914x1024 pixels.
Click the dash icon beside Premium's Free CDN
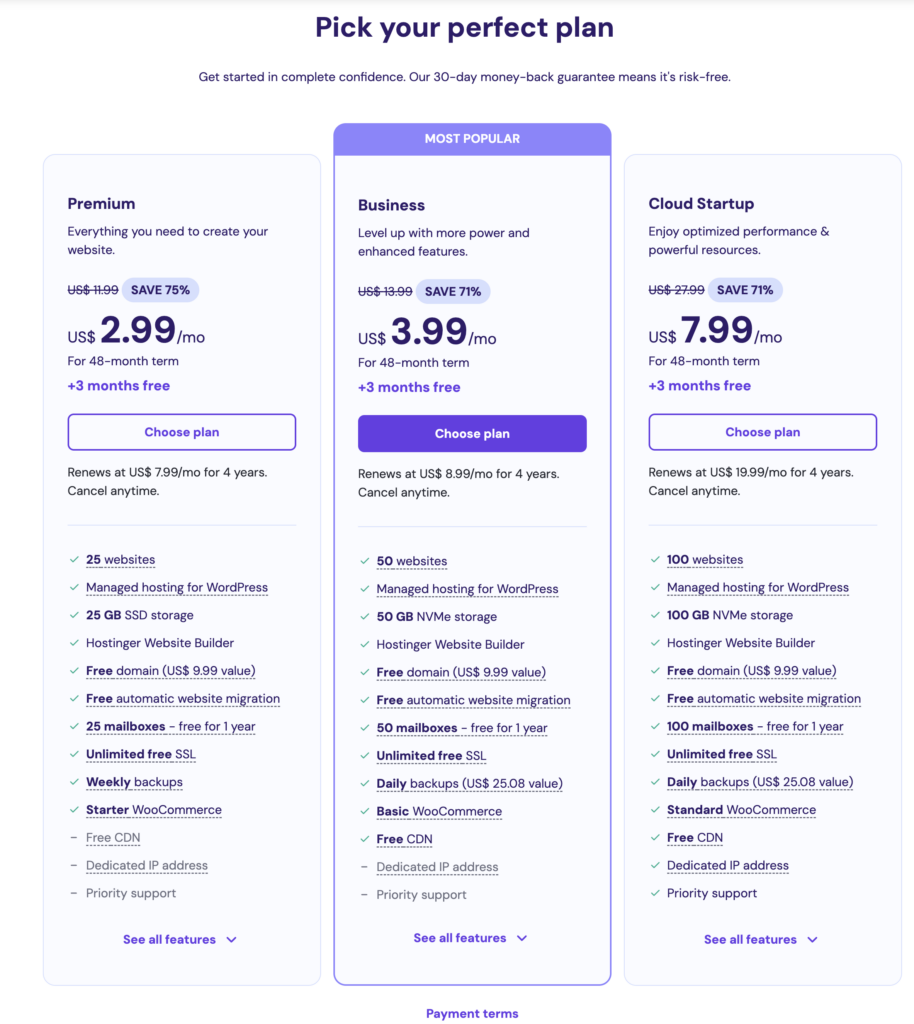(74, 838)
